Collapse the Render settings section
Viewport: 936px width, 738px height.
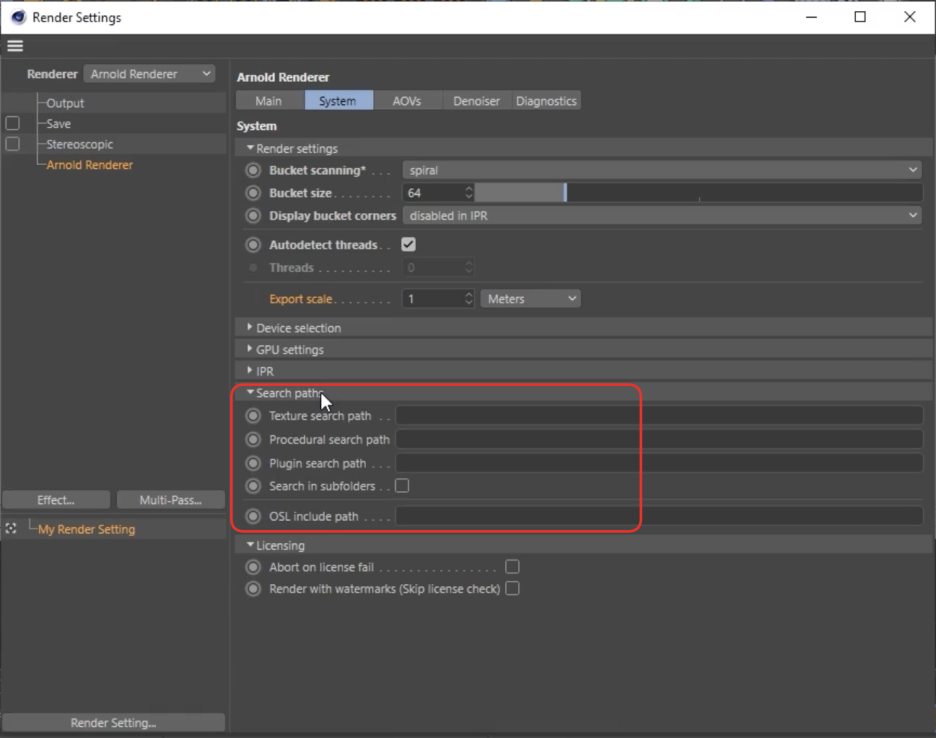pos(250,148)
